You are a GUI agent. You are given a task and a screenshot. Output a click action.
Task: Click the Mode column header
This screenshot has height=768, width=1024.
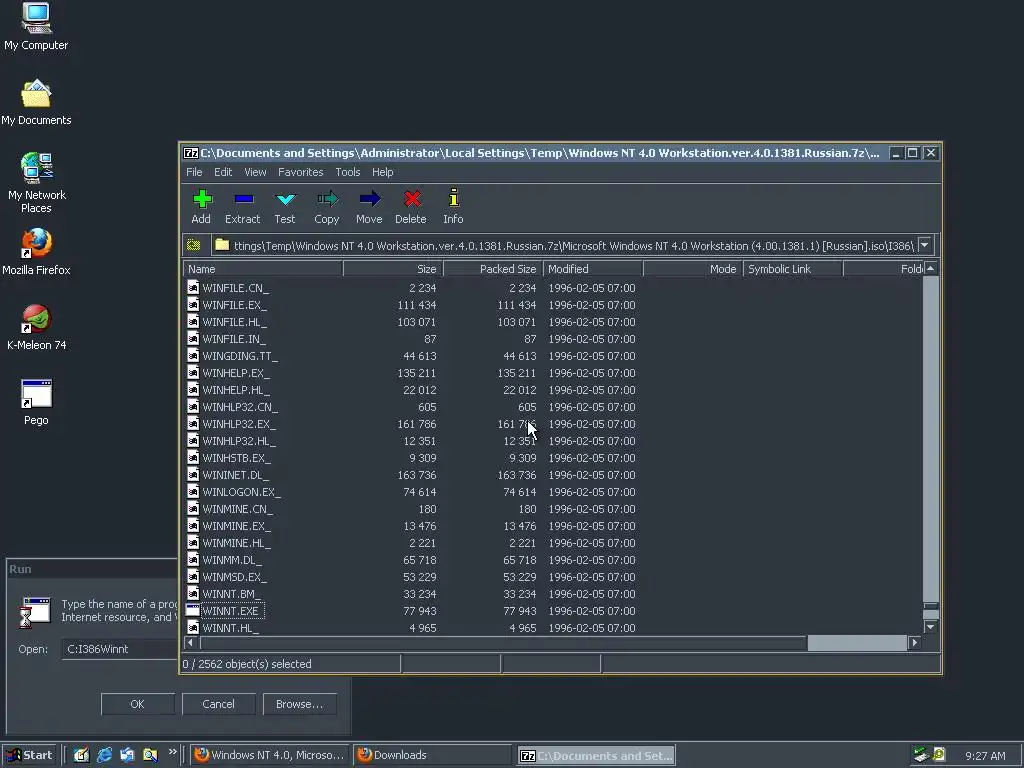[693, 269]
